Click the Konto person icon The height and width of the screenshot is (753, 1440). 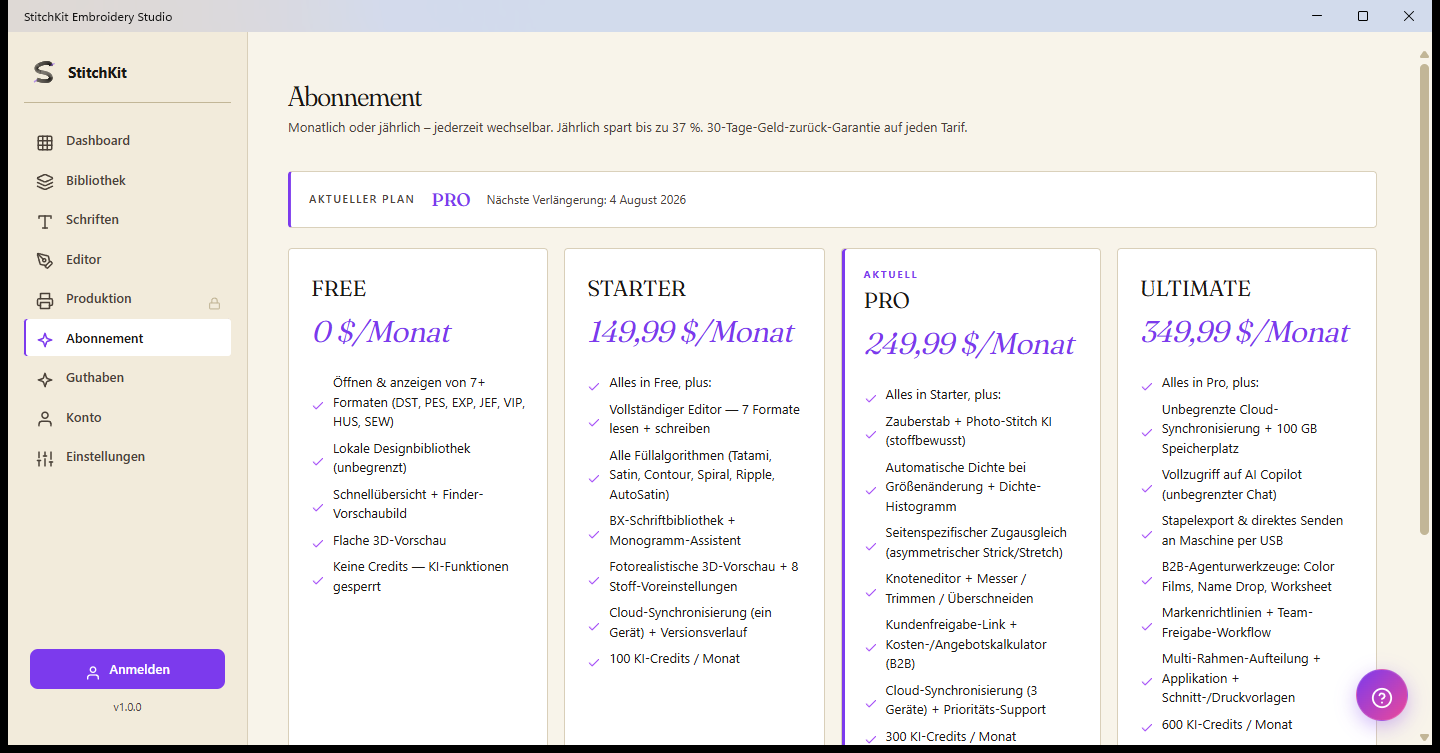coord(45,419)
